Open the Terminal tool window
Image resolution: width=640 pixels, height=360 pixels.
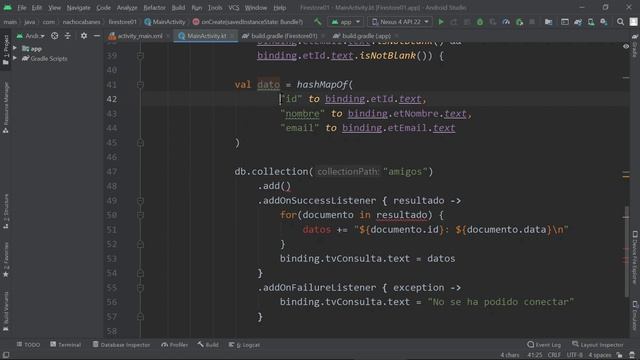65,345
